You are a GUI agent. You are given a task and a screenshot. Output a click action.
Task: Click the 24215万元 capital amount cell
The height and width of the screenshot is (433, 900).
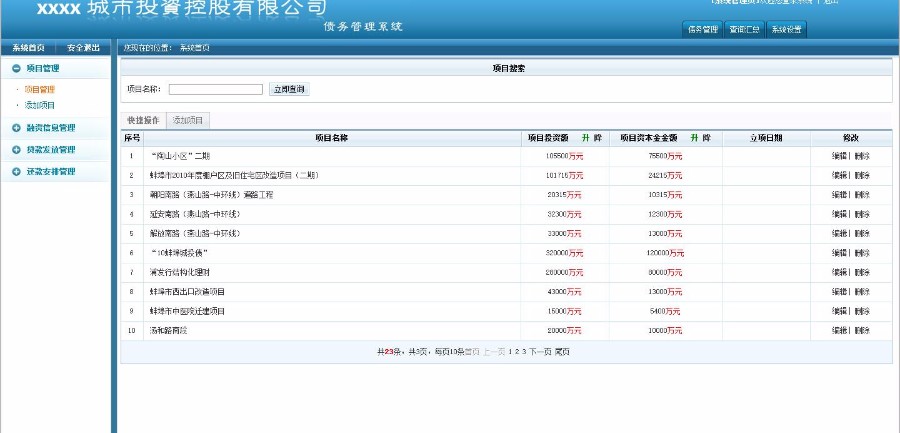pyautogui.click(x=665, y=176)
